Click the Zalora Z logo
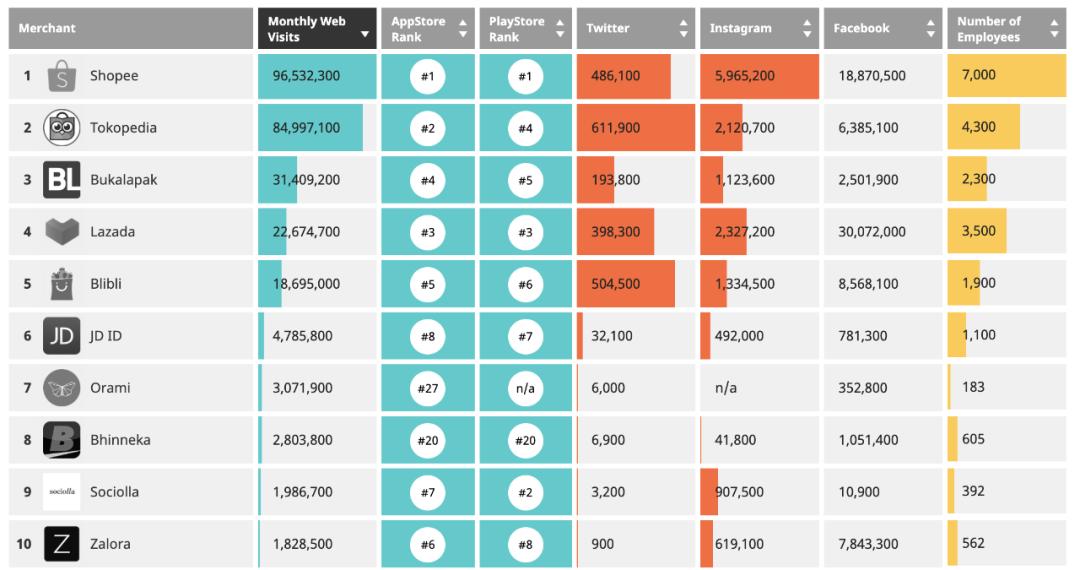Image resolution: width=1080 pixels, height=570 pixels. [61, 543]
